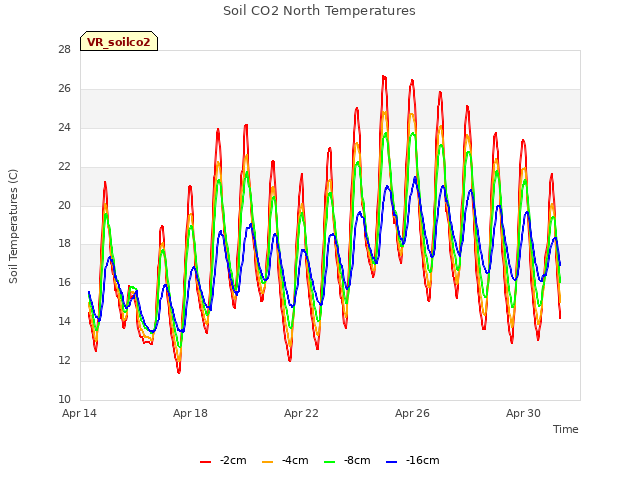
Task: Click the 24 y-axis tick label
Action: click(64, 128)
